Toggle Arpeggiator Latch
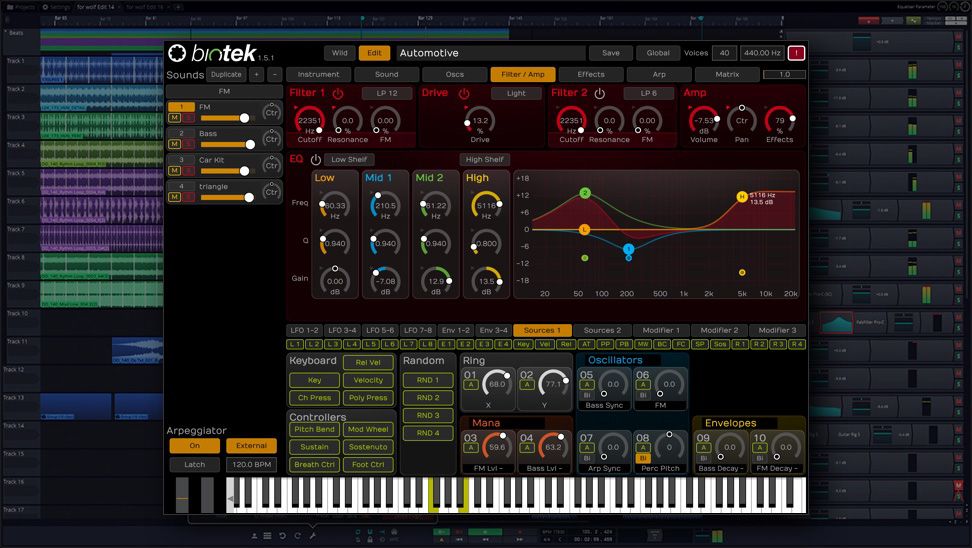 194,464
